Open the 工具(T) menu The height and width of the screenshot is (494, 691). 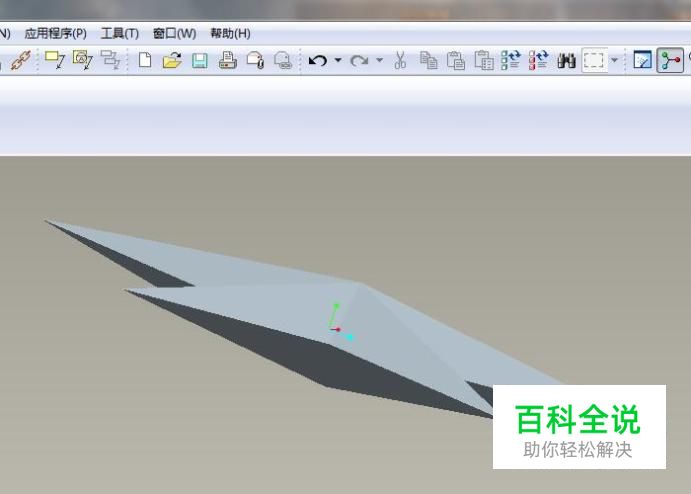point(120,33)
